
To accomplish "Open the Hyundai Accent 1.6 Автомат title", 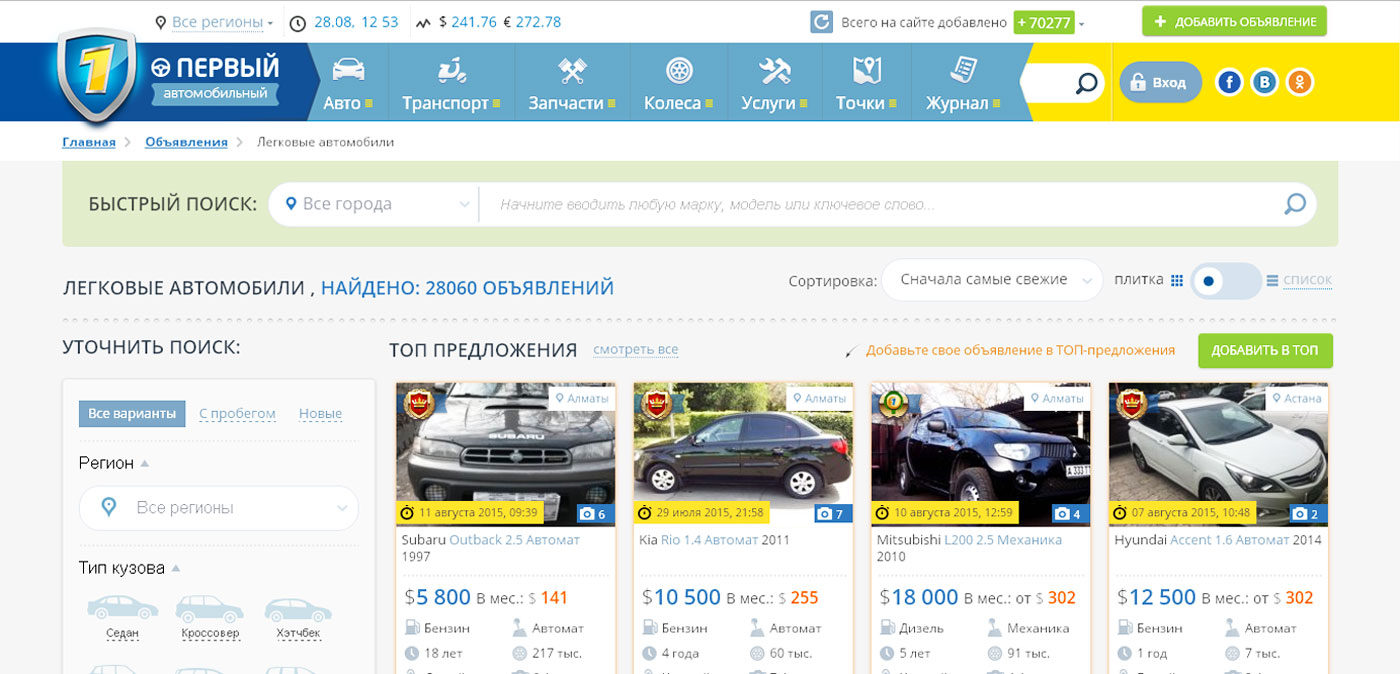I will (1218, 540).
